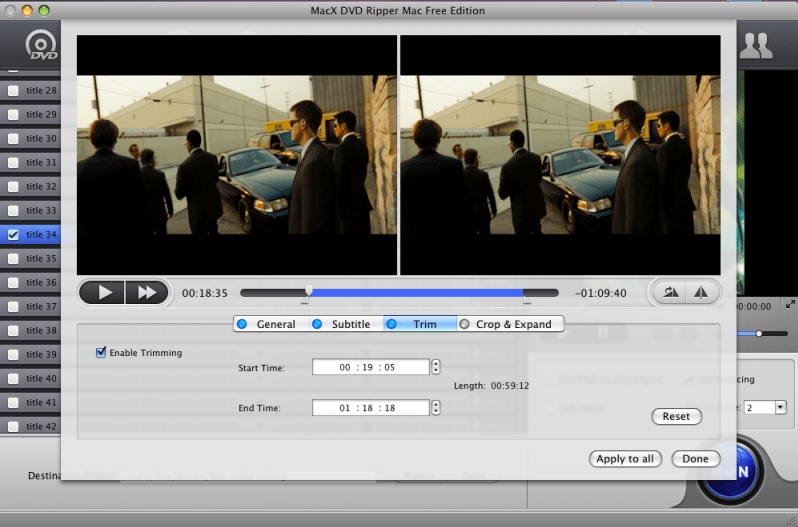
Task: Check the title 40 checkbox
Action: click(13, 378)
